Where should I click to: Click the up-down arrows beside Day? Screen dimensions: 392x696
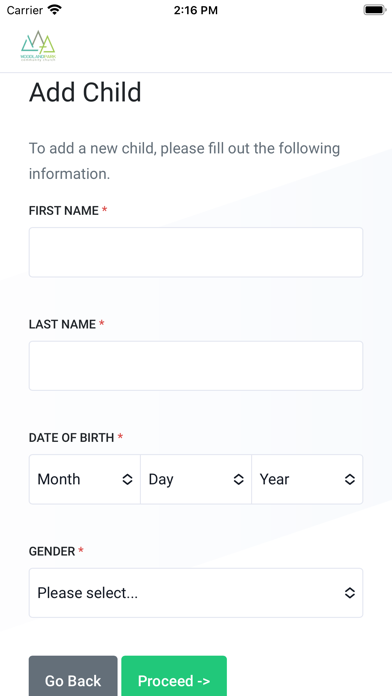239,479
